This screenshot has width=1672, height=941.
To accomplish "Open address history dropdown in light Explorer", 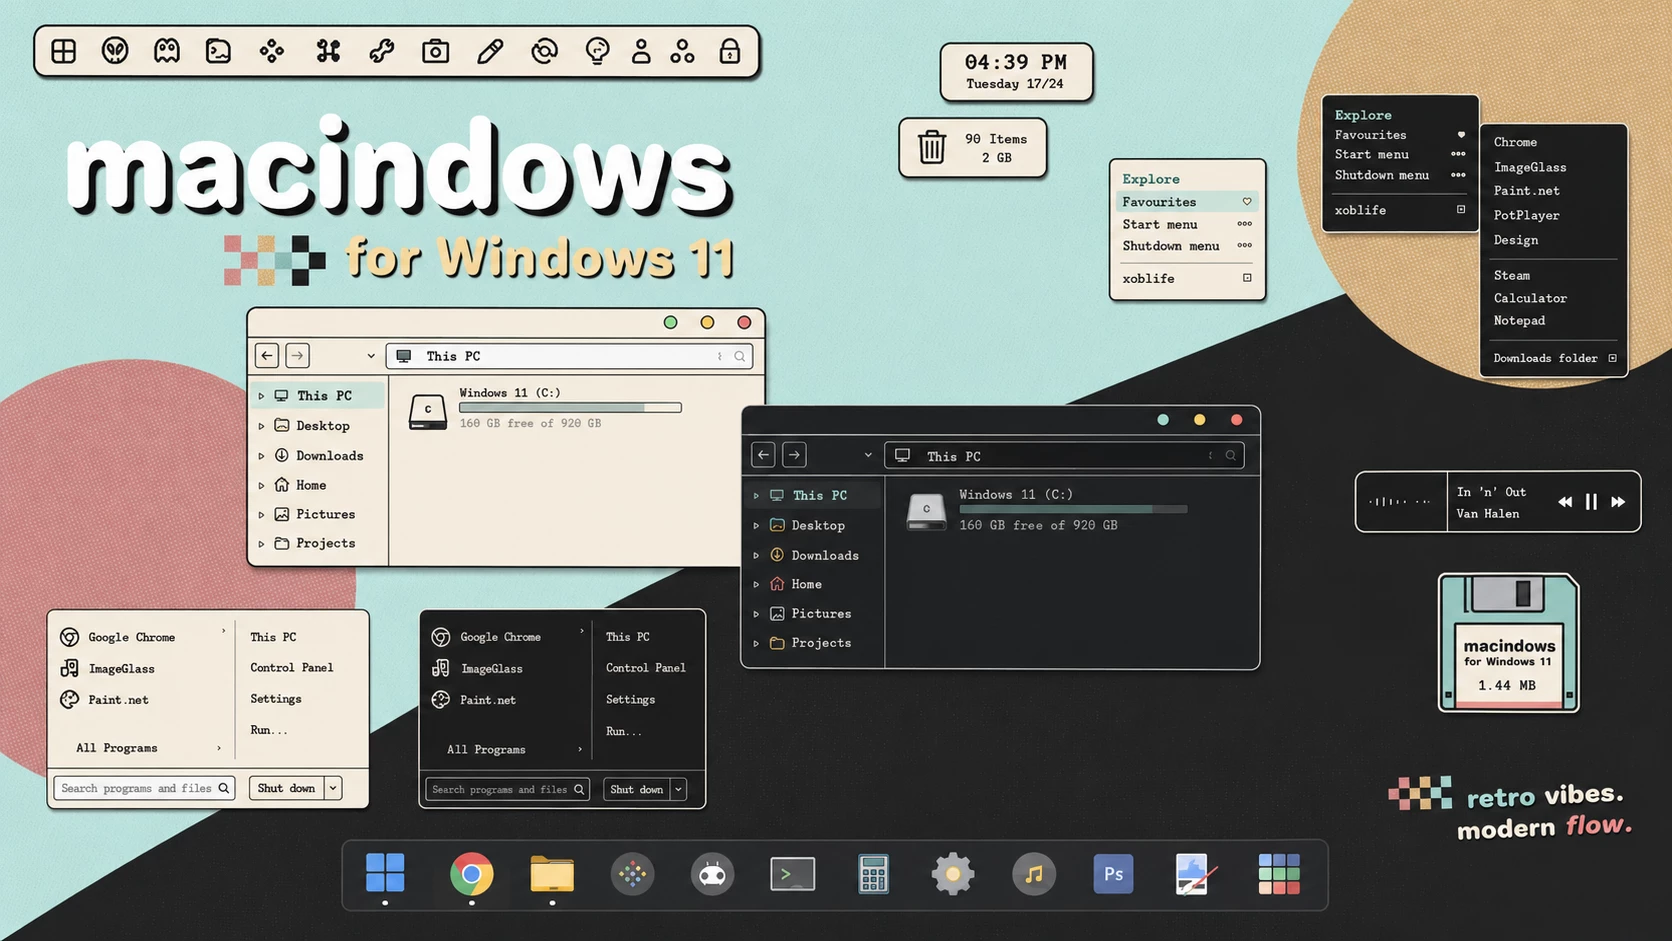I will point(371,356).
